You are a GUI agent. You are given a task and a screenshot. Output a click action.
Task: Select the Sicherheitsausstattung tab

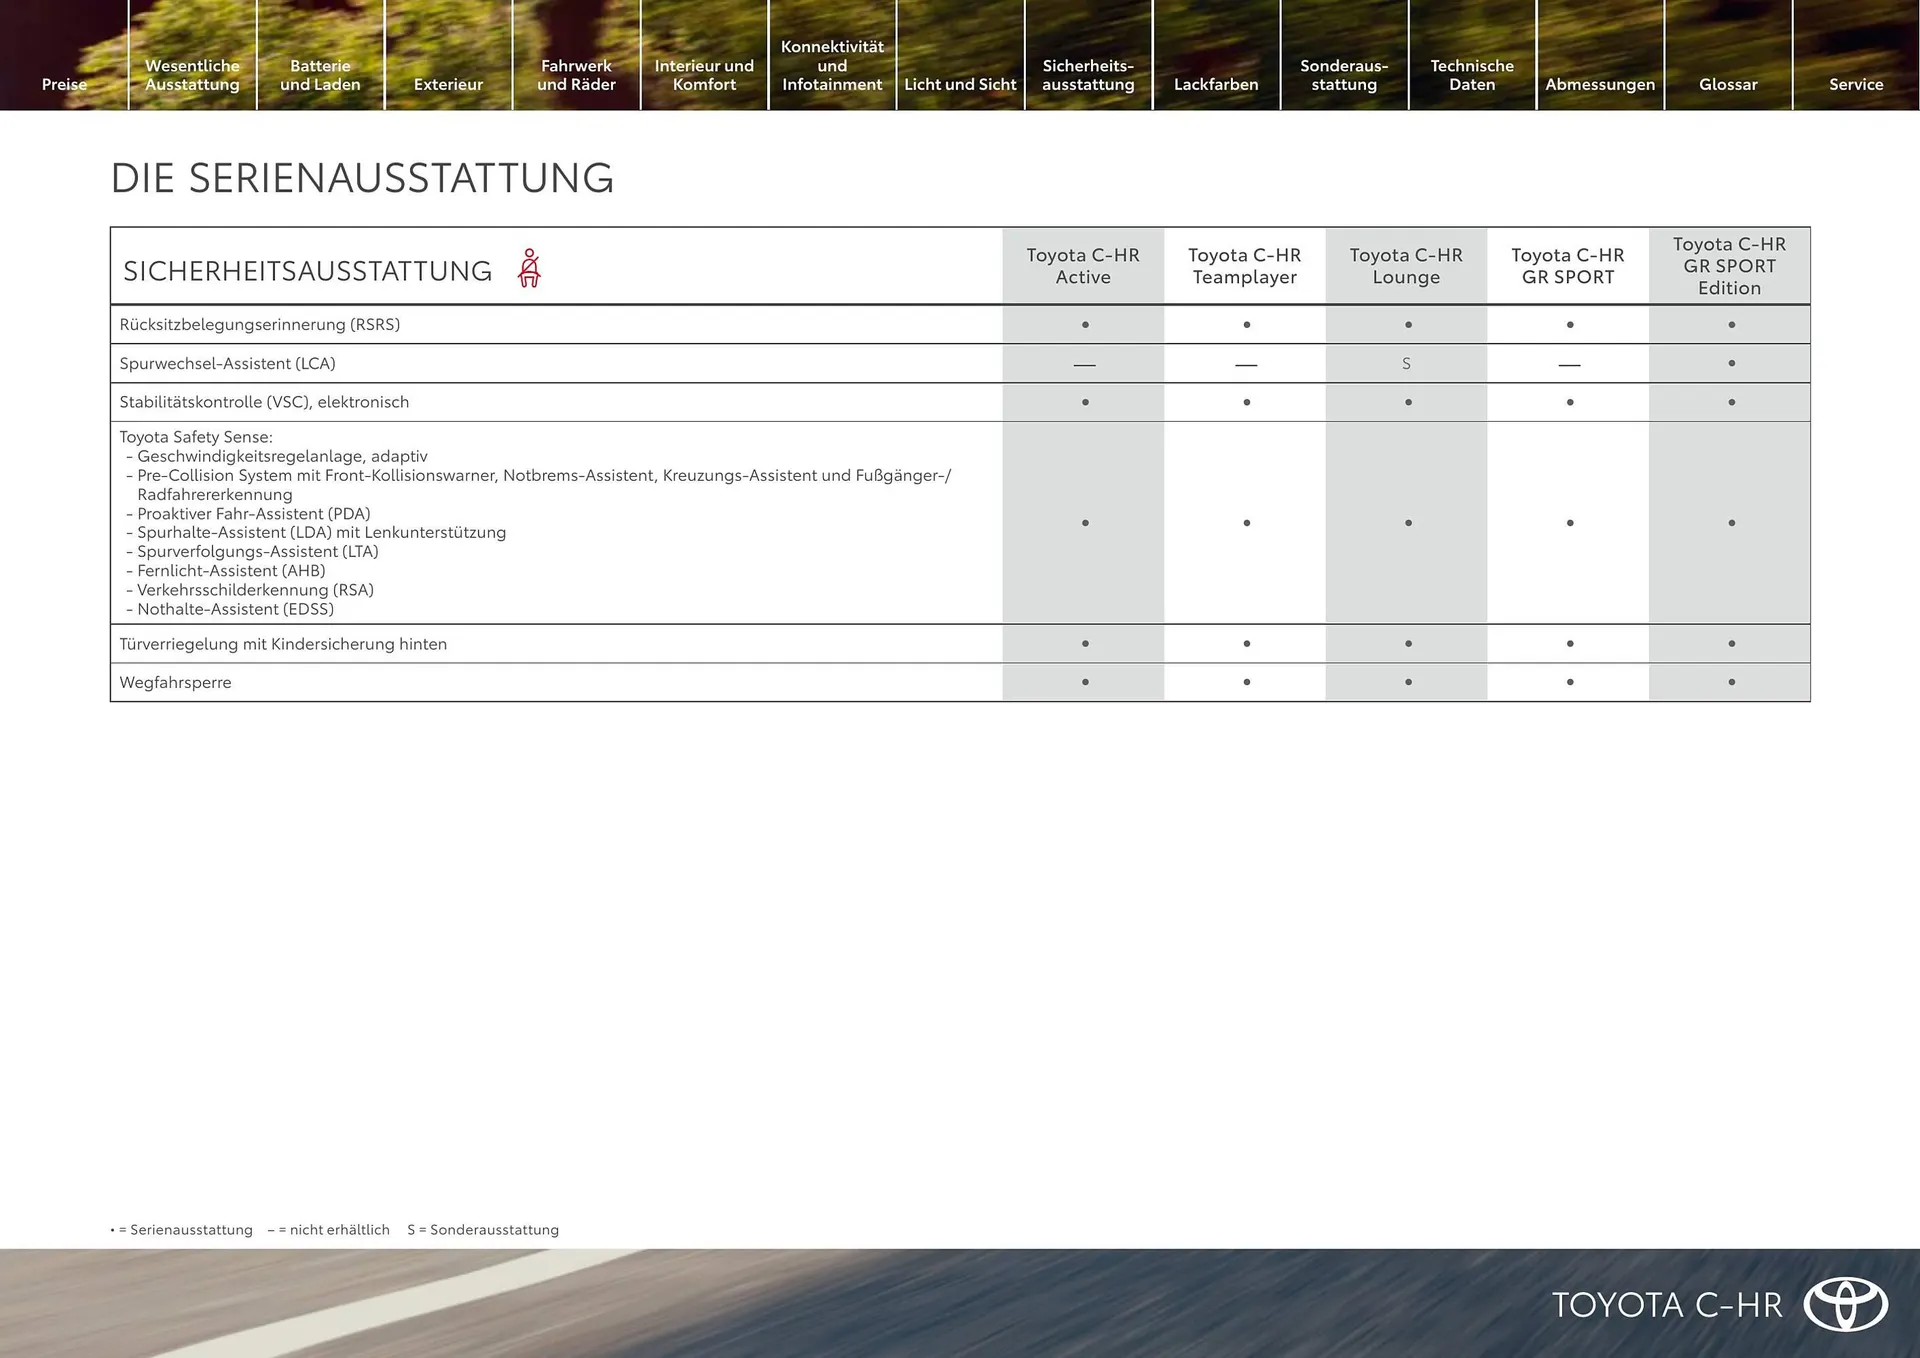1088,75
